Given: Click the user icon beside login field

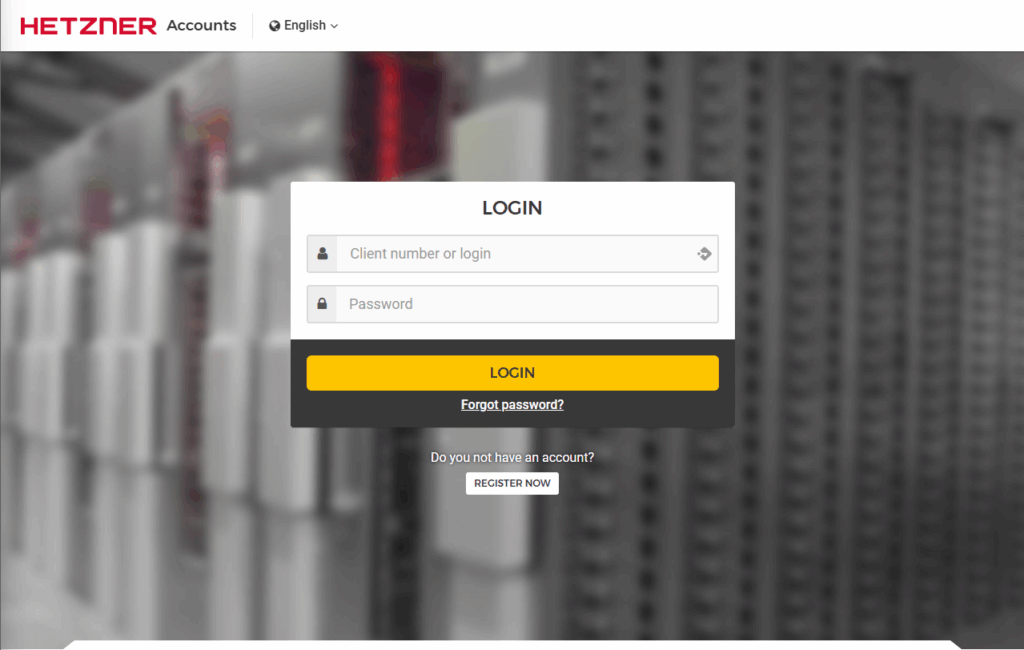Looking at the screenshot, I should (323, 253).
